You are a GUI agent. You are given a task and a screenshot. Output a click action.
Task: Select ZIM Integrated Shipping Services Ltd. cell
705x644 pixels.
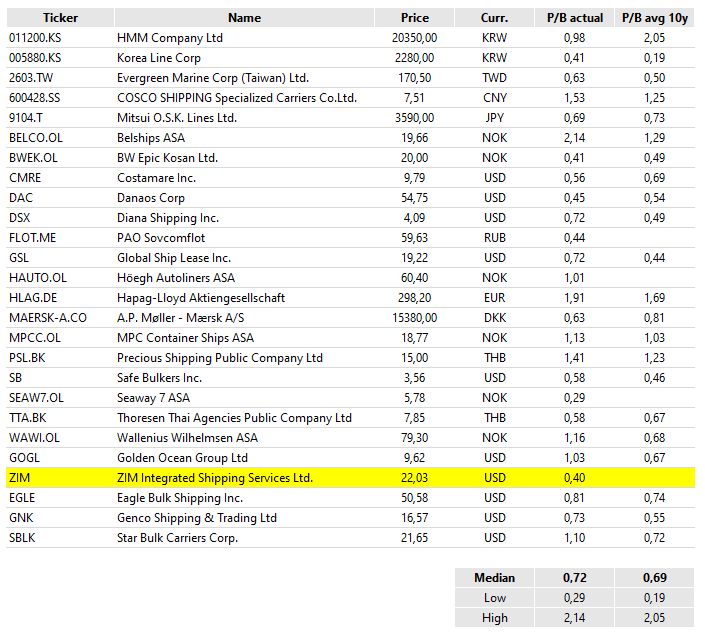(x=244, y=478)
